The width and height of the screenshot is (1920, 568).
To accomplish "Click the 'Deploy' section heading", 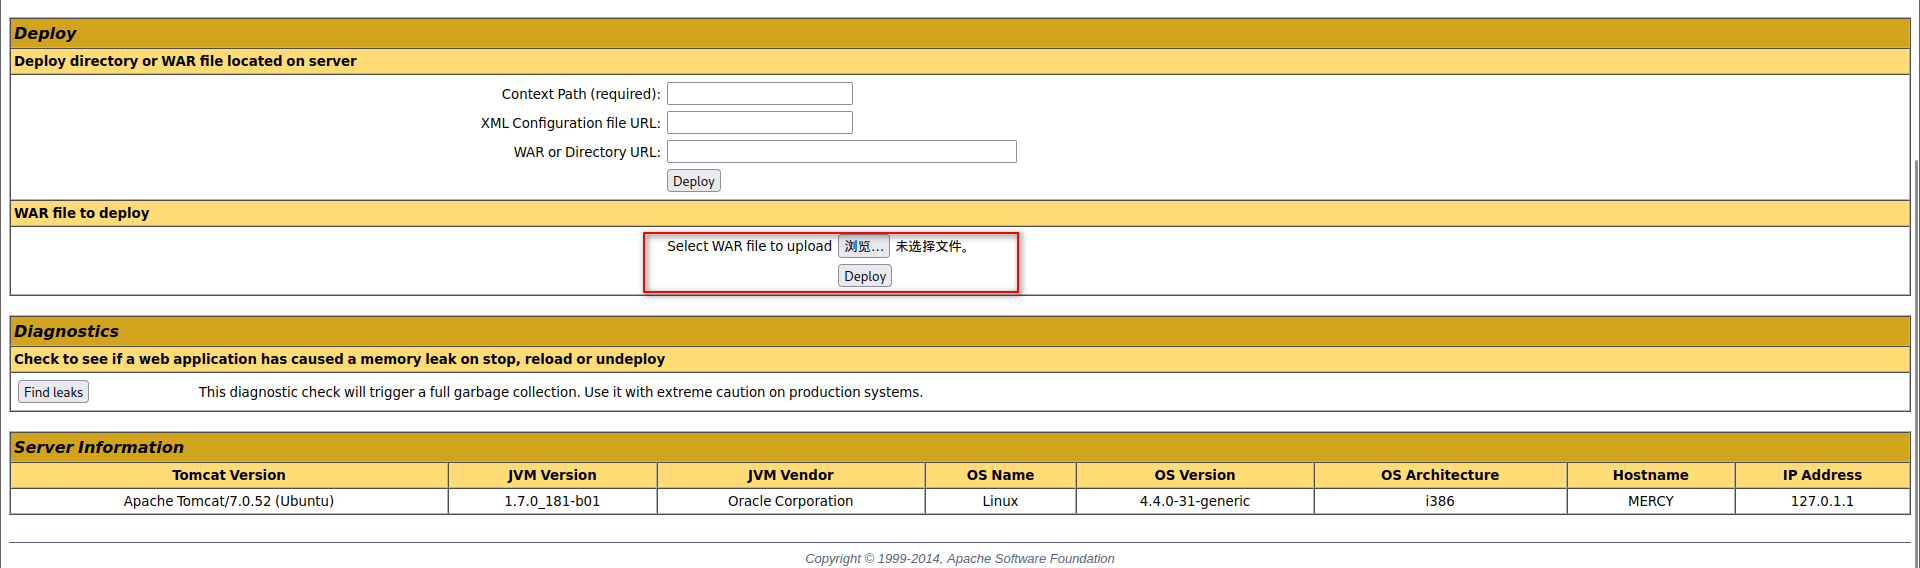I will [x=45, y=33].
